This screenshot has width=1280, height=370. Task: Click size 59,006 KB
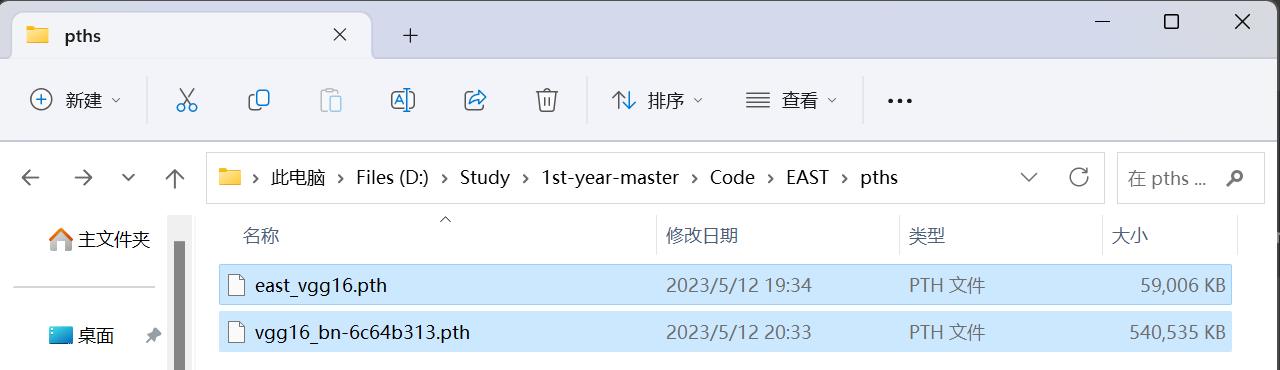pyautogui.click(x=1183, y=286)
